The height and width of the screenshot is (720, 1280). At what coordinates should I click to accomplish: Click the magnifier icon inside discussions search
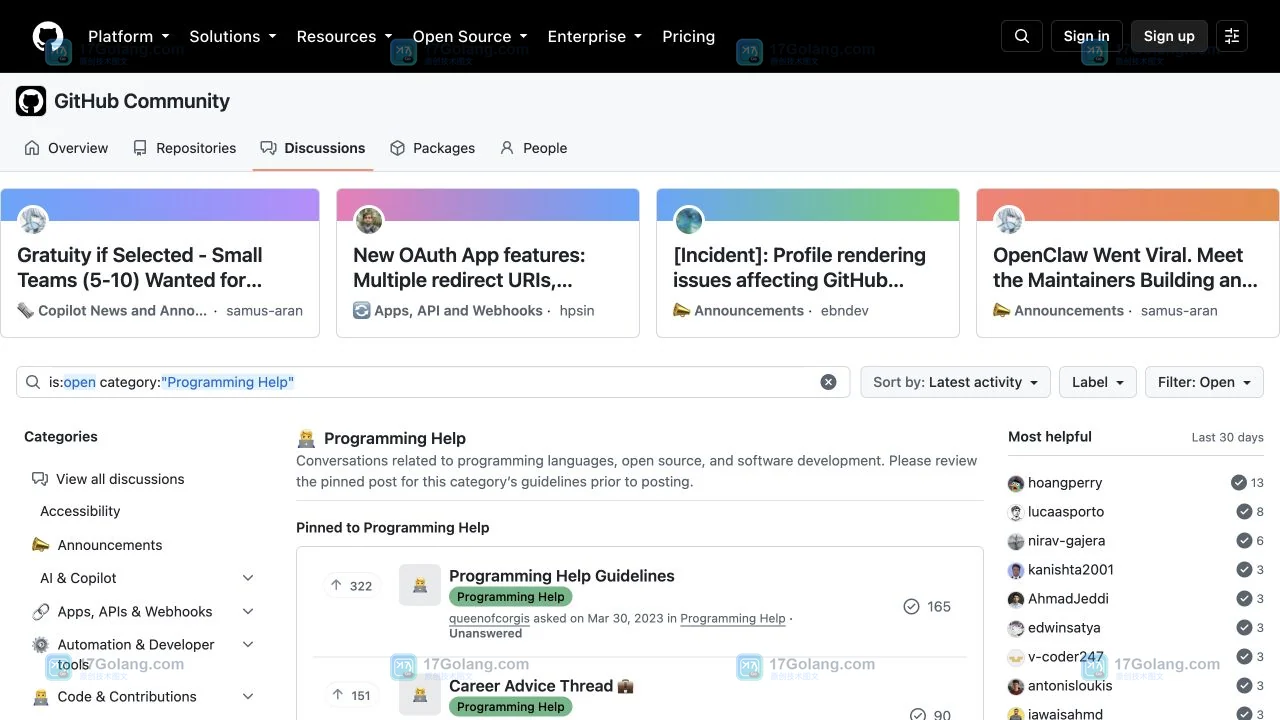[34, 382]
